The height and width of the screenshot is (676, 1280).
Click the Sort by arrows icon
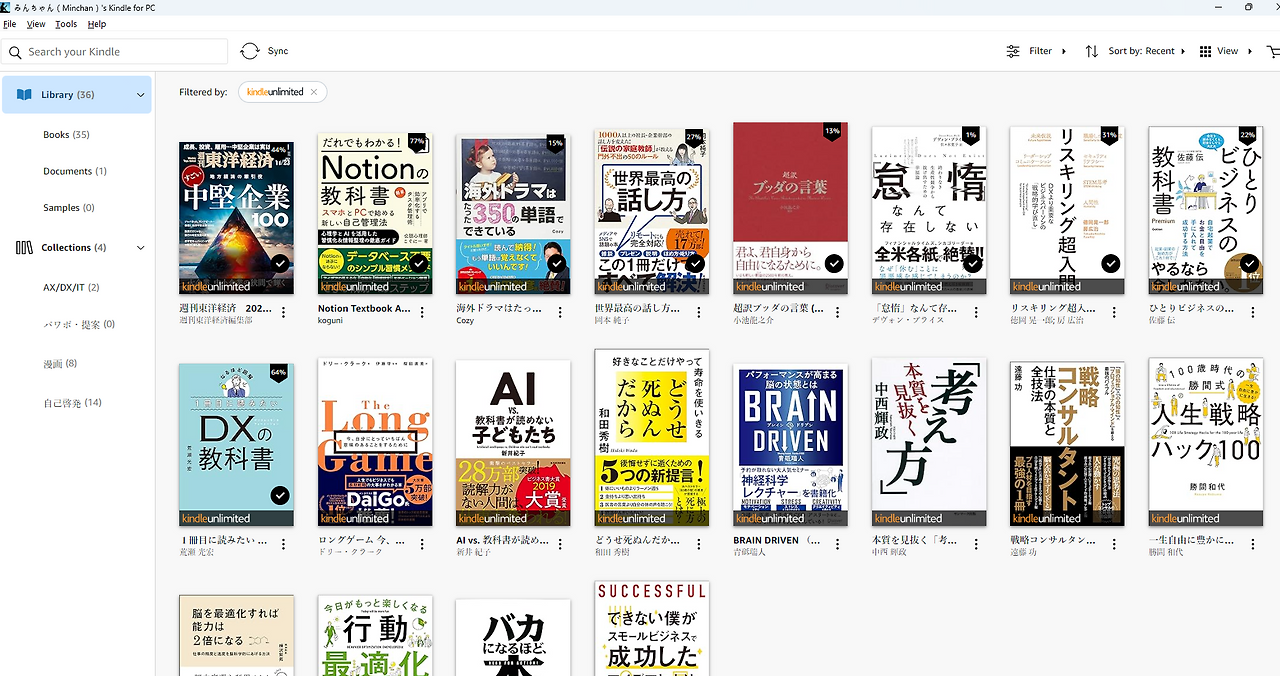[1091, 51]
